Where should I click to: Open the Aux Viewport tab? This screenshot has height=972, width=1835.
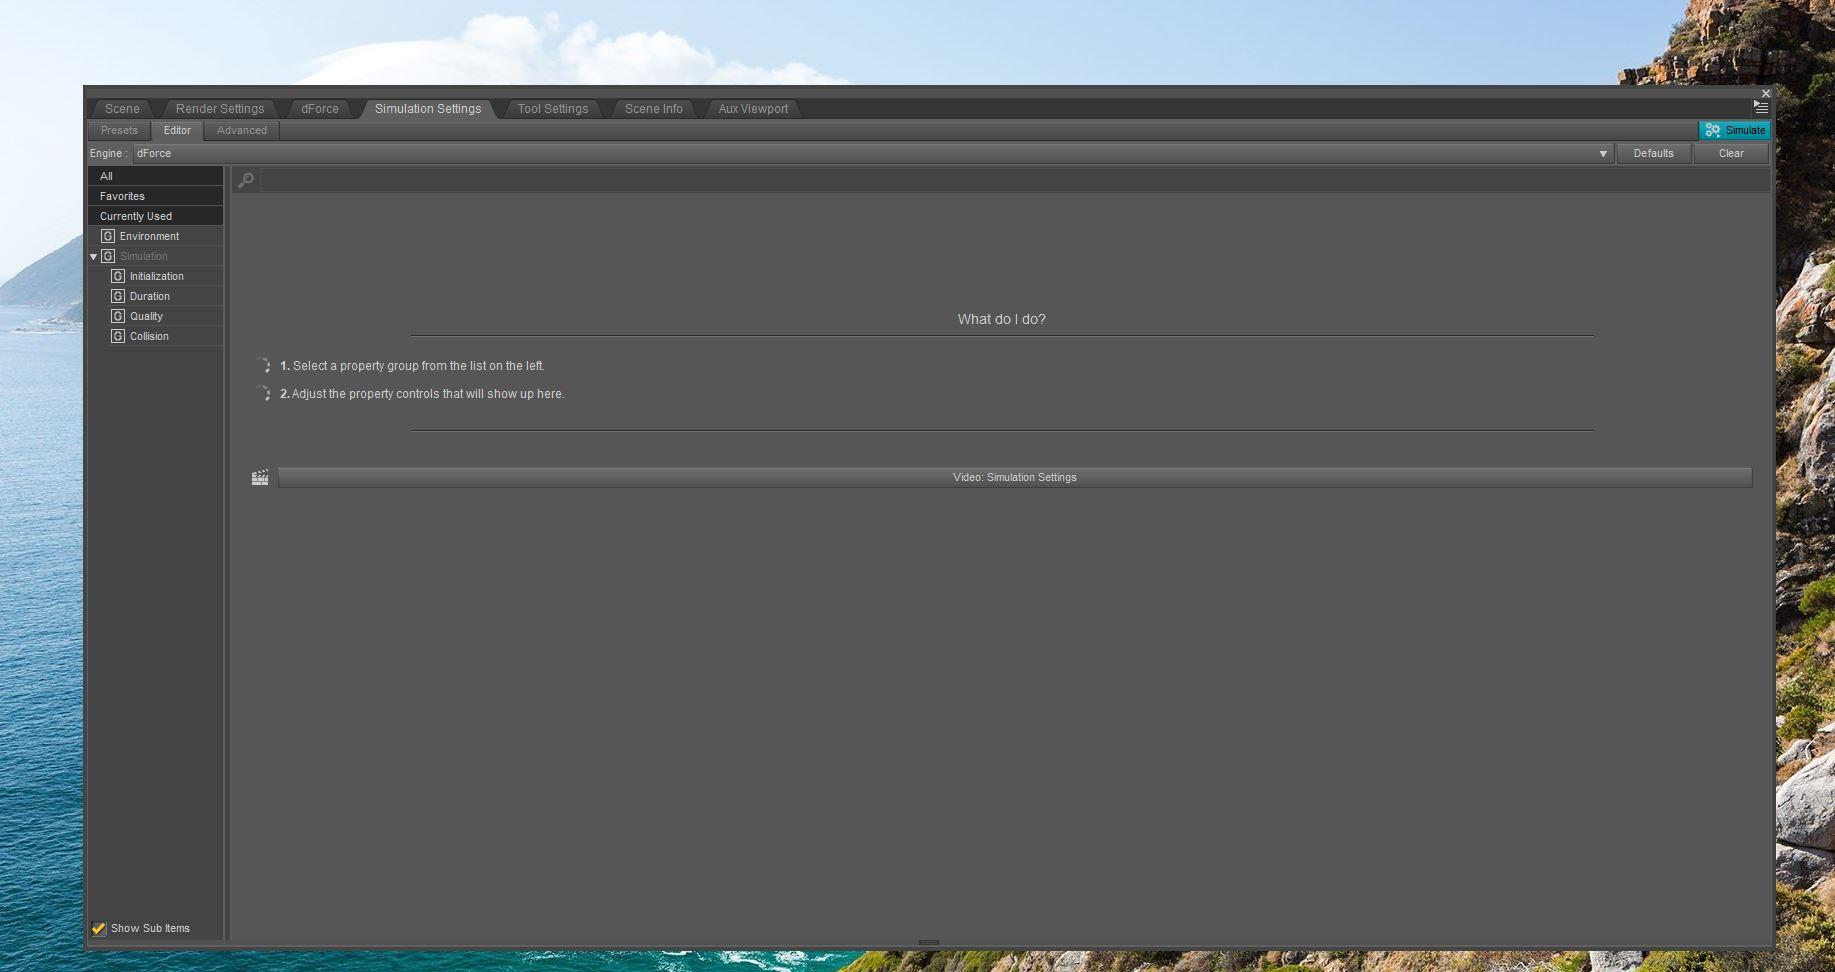[753, 109]
